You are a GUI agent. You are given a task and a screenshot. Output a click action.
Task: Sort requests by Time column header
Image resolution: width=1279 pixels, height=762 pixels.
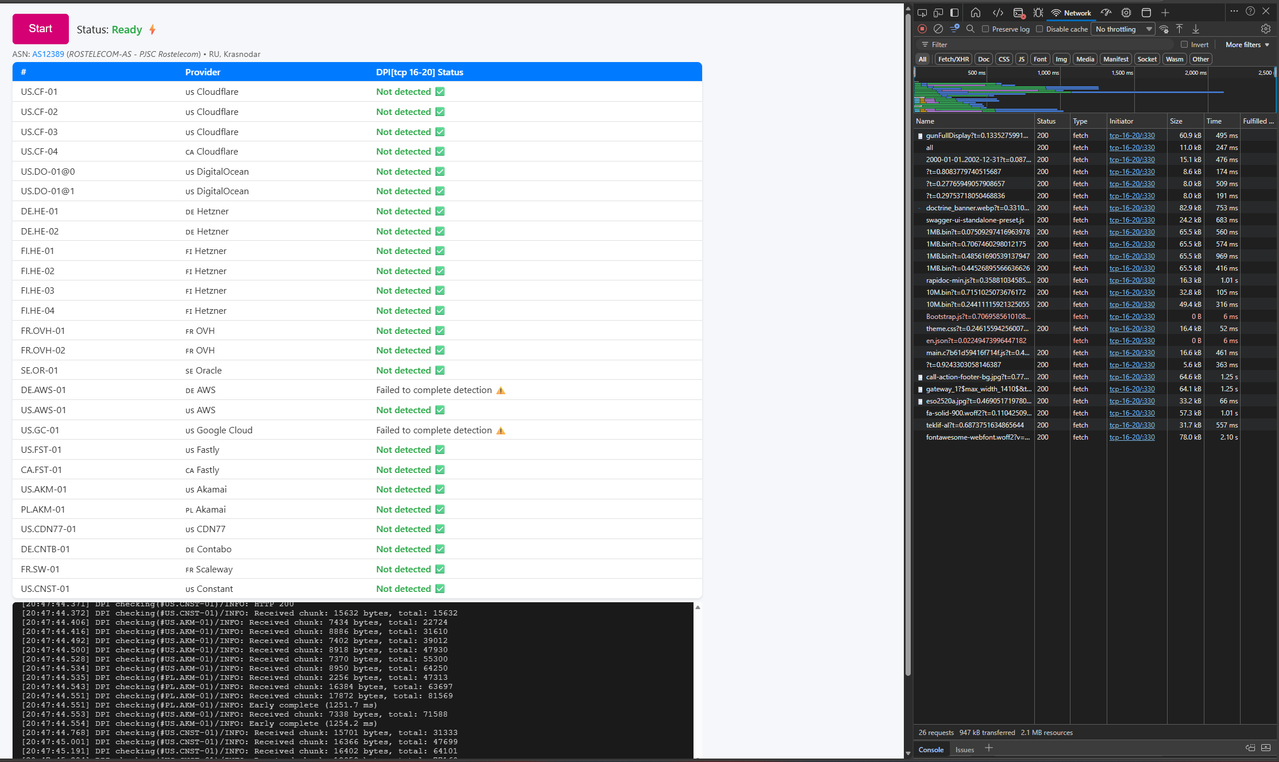(x=1221, y=121)
